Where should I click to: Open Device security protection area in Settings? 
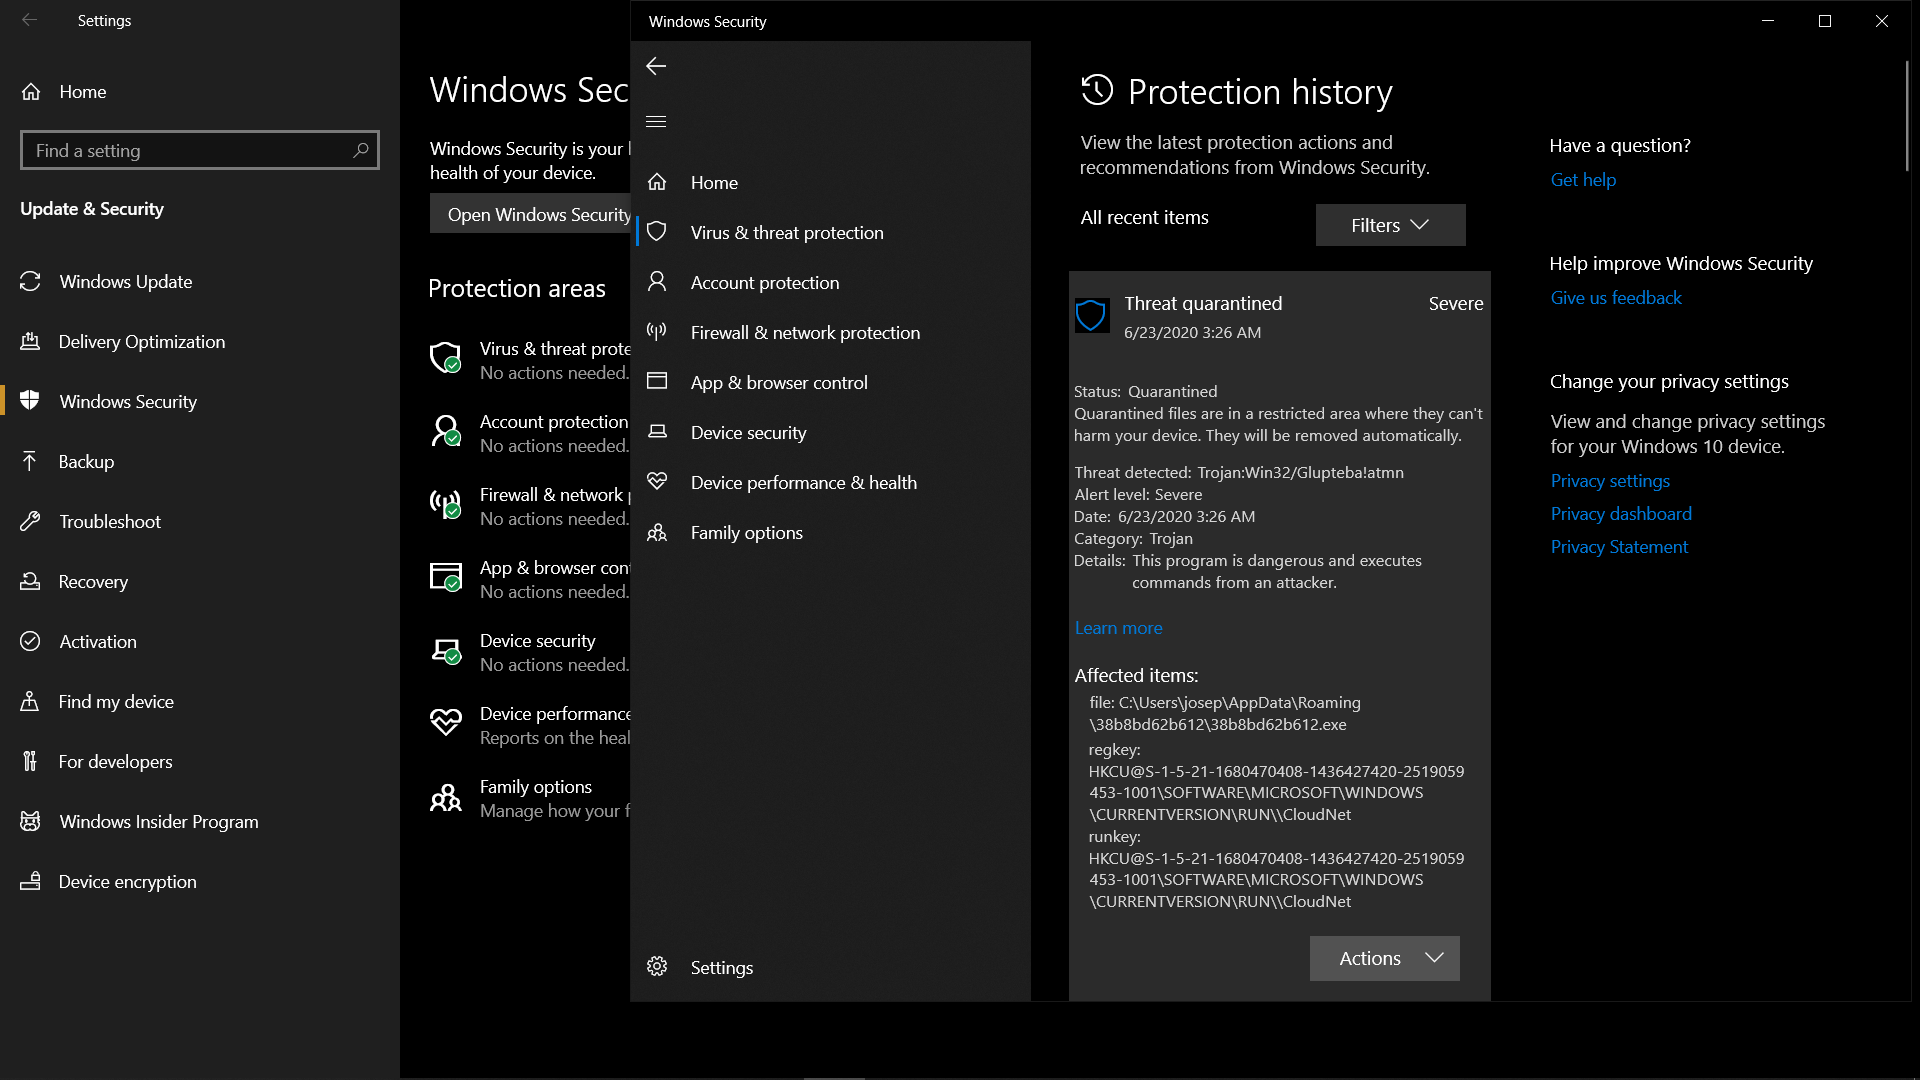pyautogui.click(x=530, y=652)
